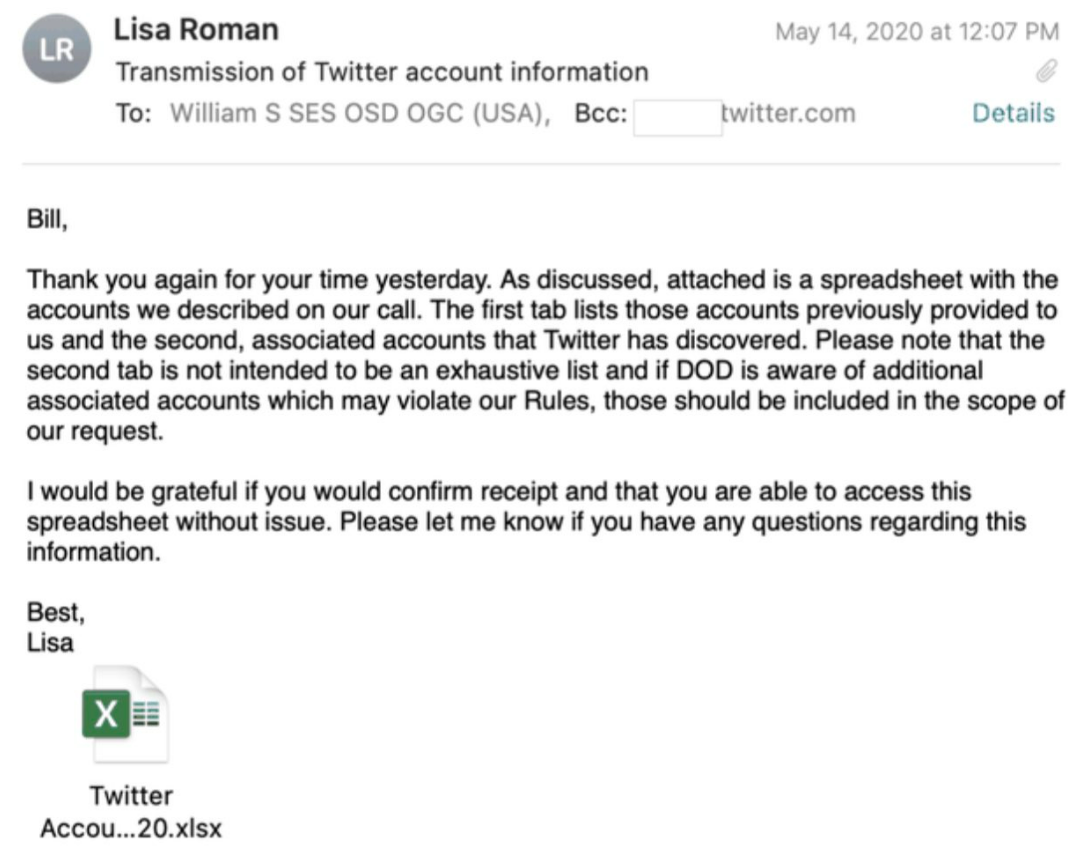Click sender name Lisa Roman
The image size is (1075, 848).
(x=196, y=29)
